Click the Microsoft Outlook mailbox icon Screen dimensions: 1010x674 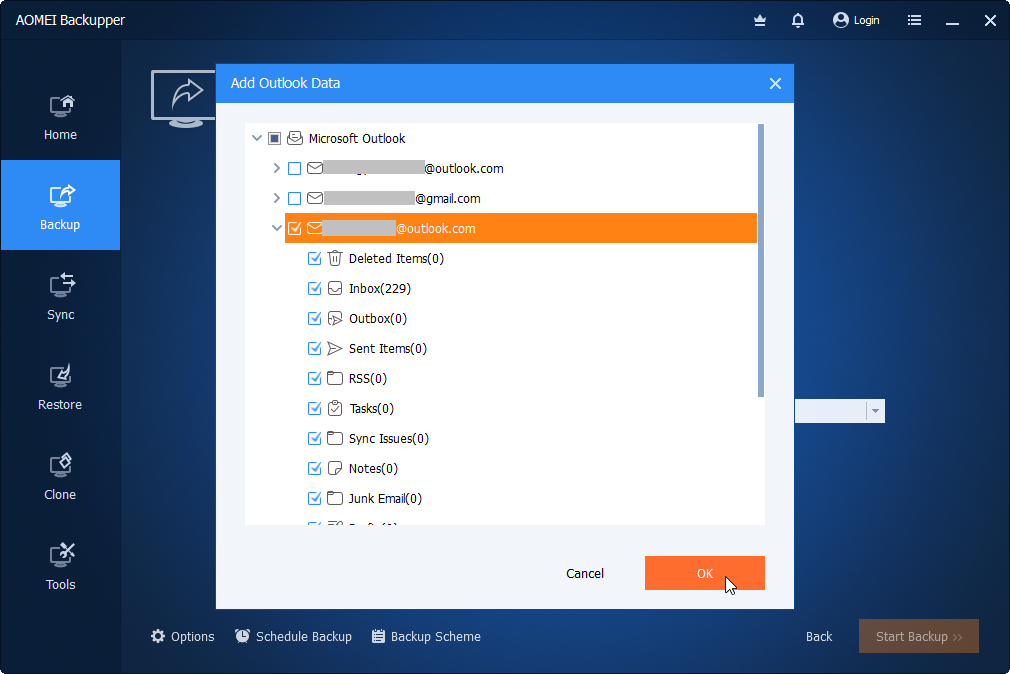tap(295, 138)
